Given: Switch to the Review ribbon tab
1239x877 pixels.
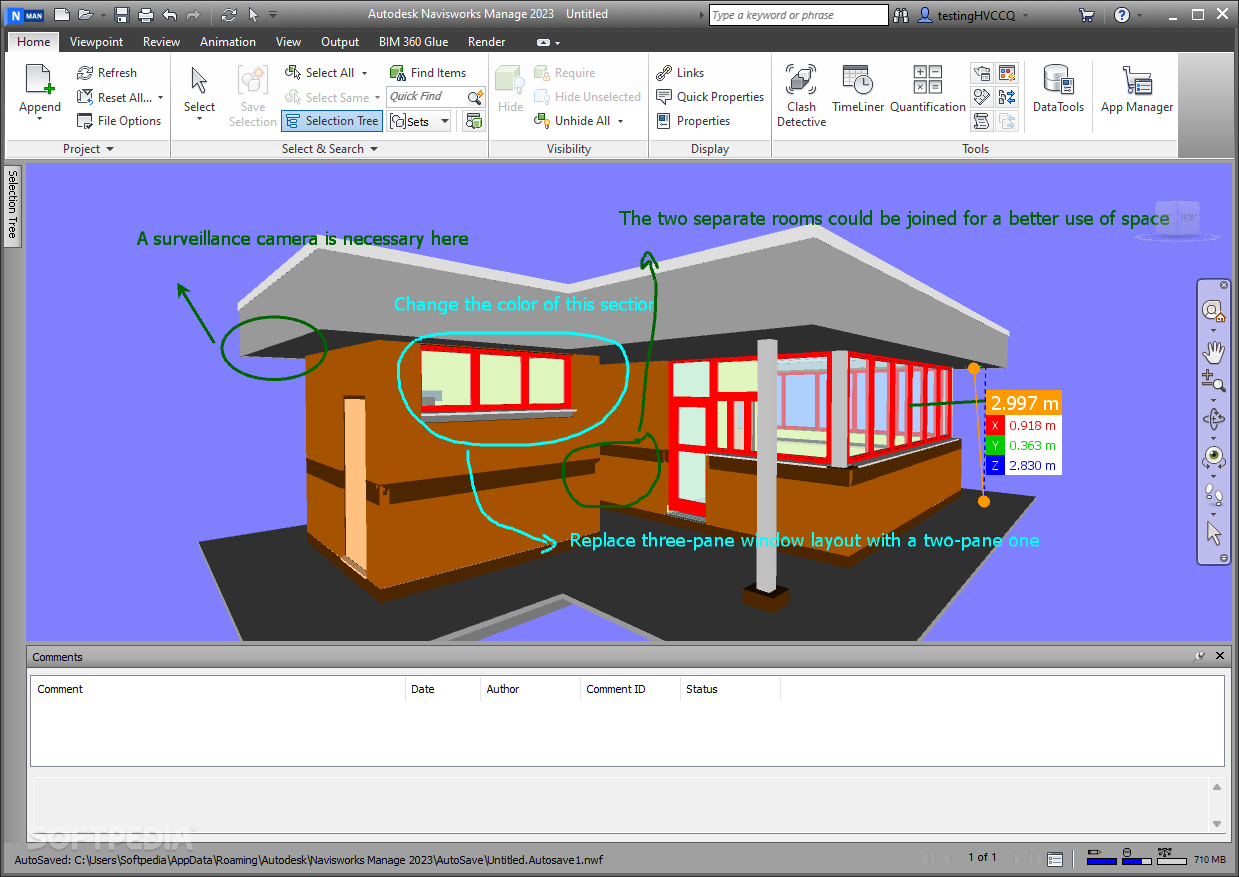Looking at the screenshot, I should coord(161,42).
